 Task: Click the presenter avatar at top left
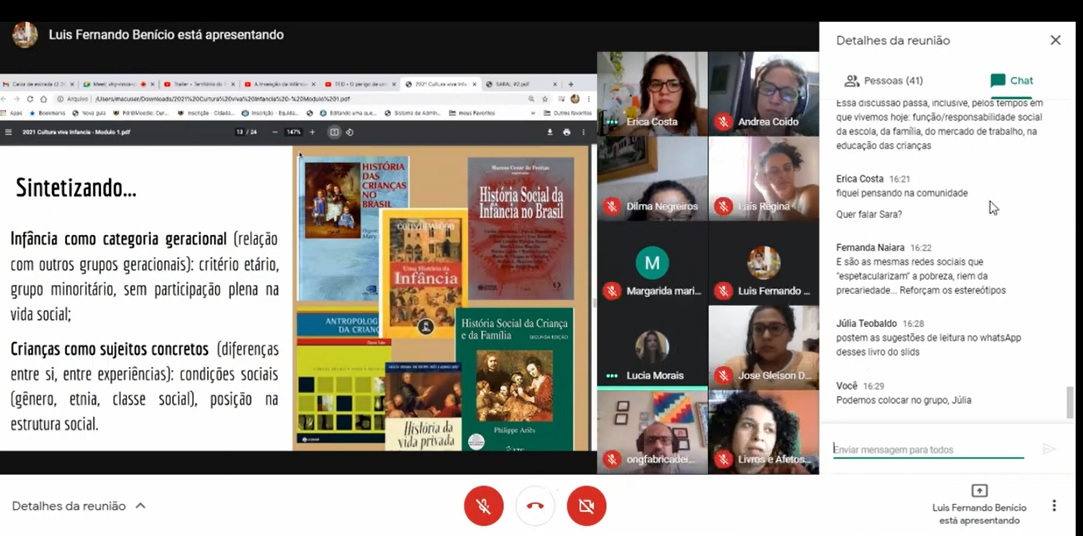pos(25,35)
